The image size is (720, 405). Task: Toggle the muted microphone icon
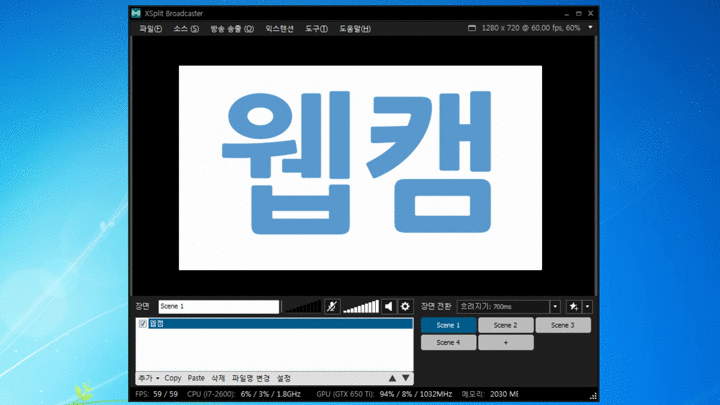(x=332, y=306)
